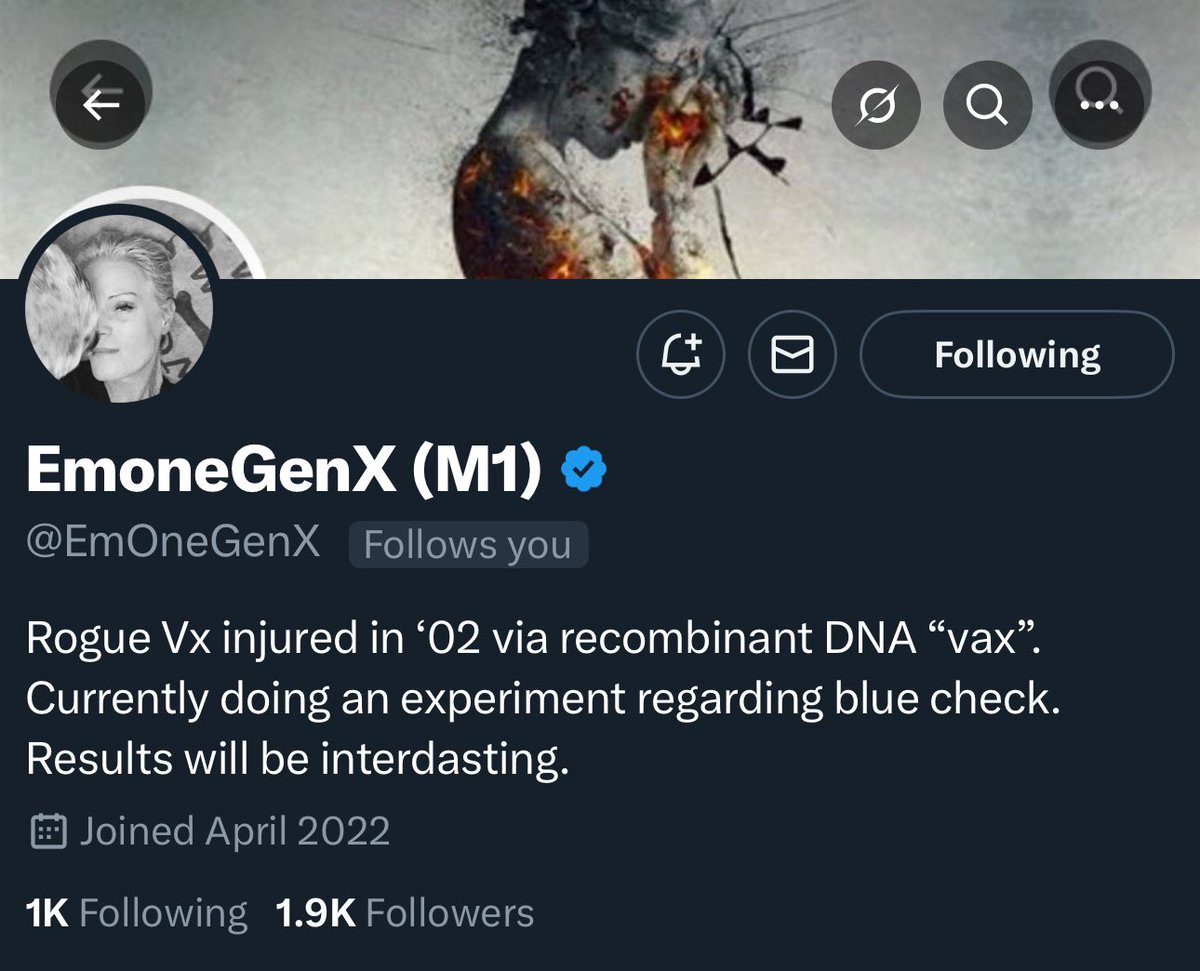Image resolution: width=1200 pixels, height=971 pixels.
Task: Open the 1.9K Followers list
Action: (x=404, y=913)
